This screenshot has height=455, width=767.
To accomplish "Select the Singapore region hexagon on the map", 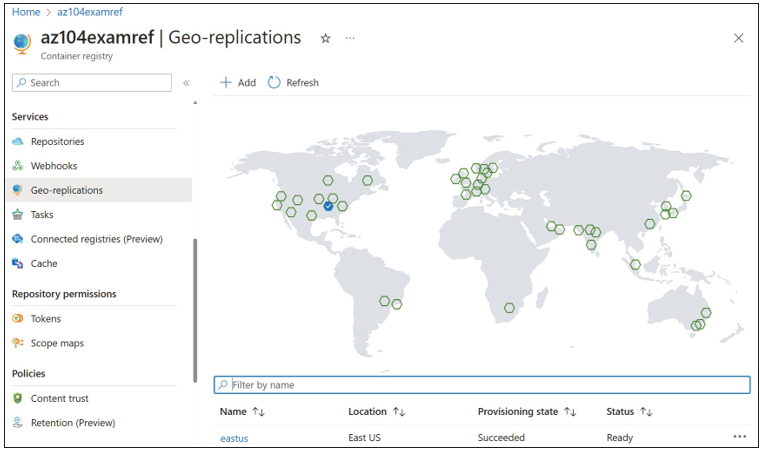I will pos(635,265).
